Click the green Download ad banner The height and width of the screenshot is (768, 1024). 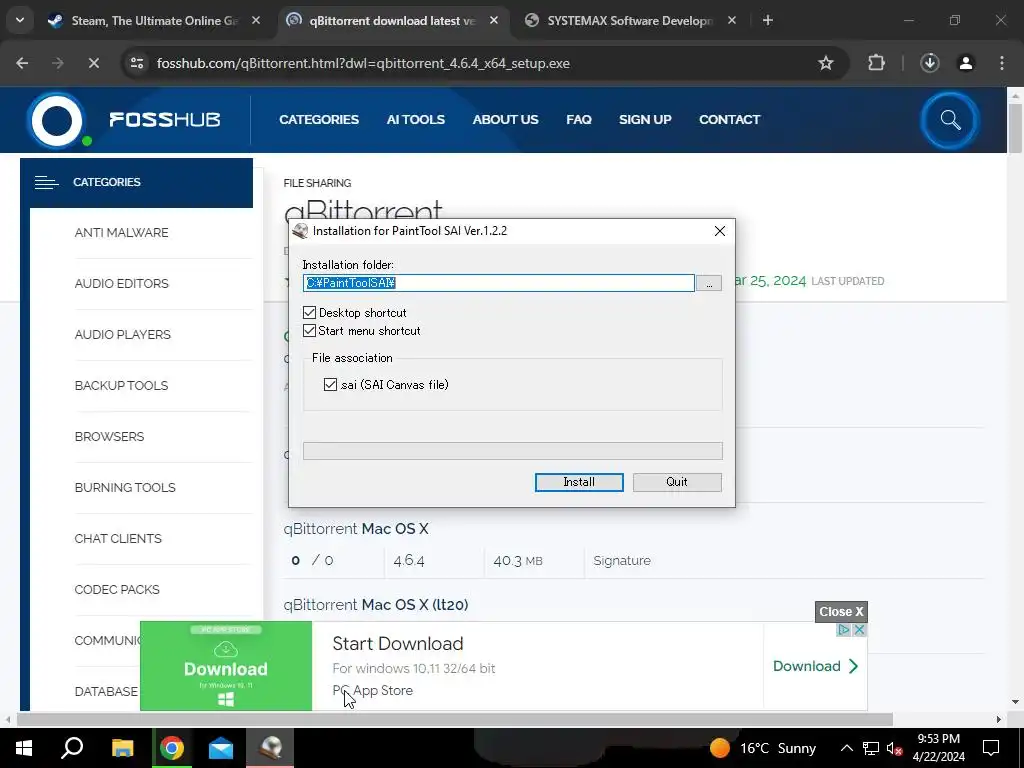coord(226,666)
